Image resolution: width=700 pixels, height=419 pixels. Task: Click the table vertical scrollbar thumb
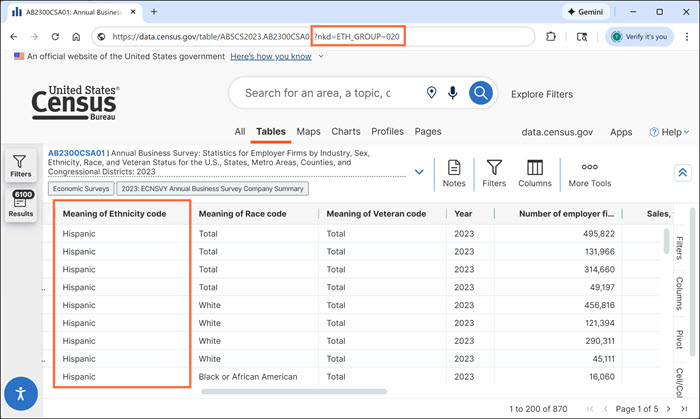[x=666, y=241]
